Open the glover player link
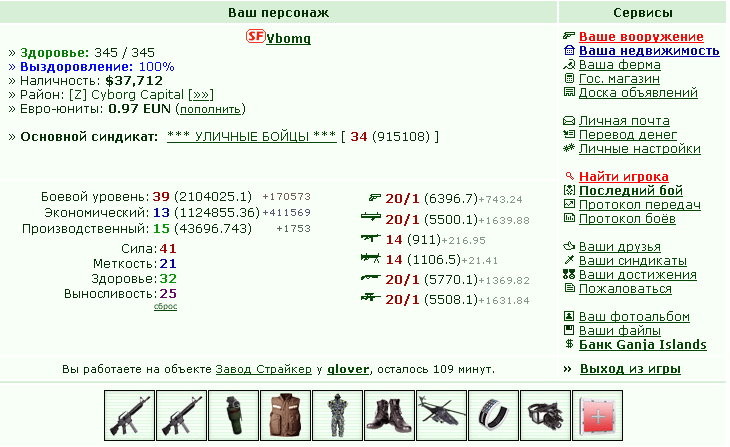The width and height of the screenshot is (730, 447). click(348, 369)
